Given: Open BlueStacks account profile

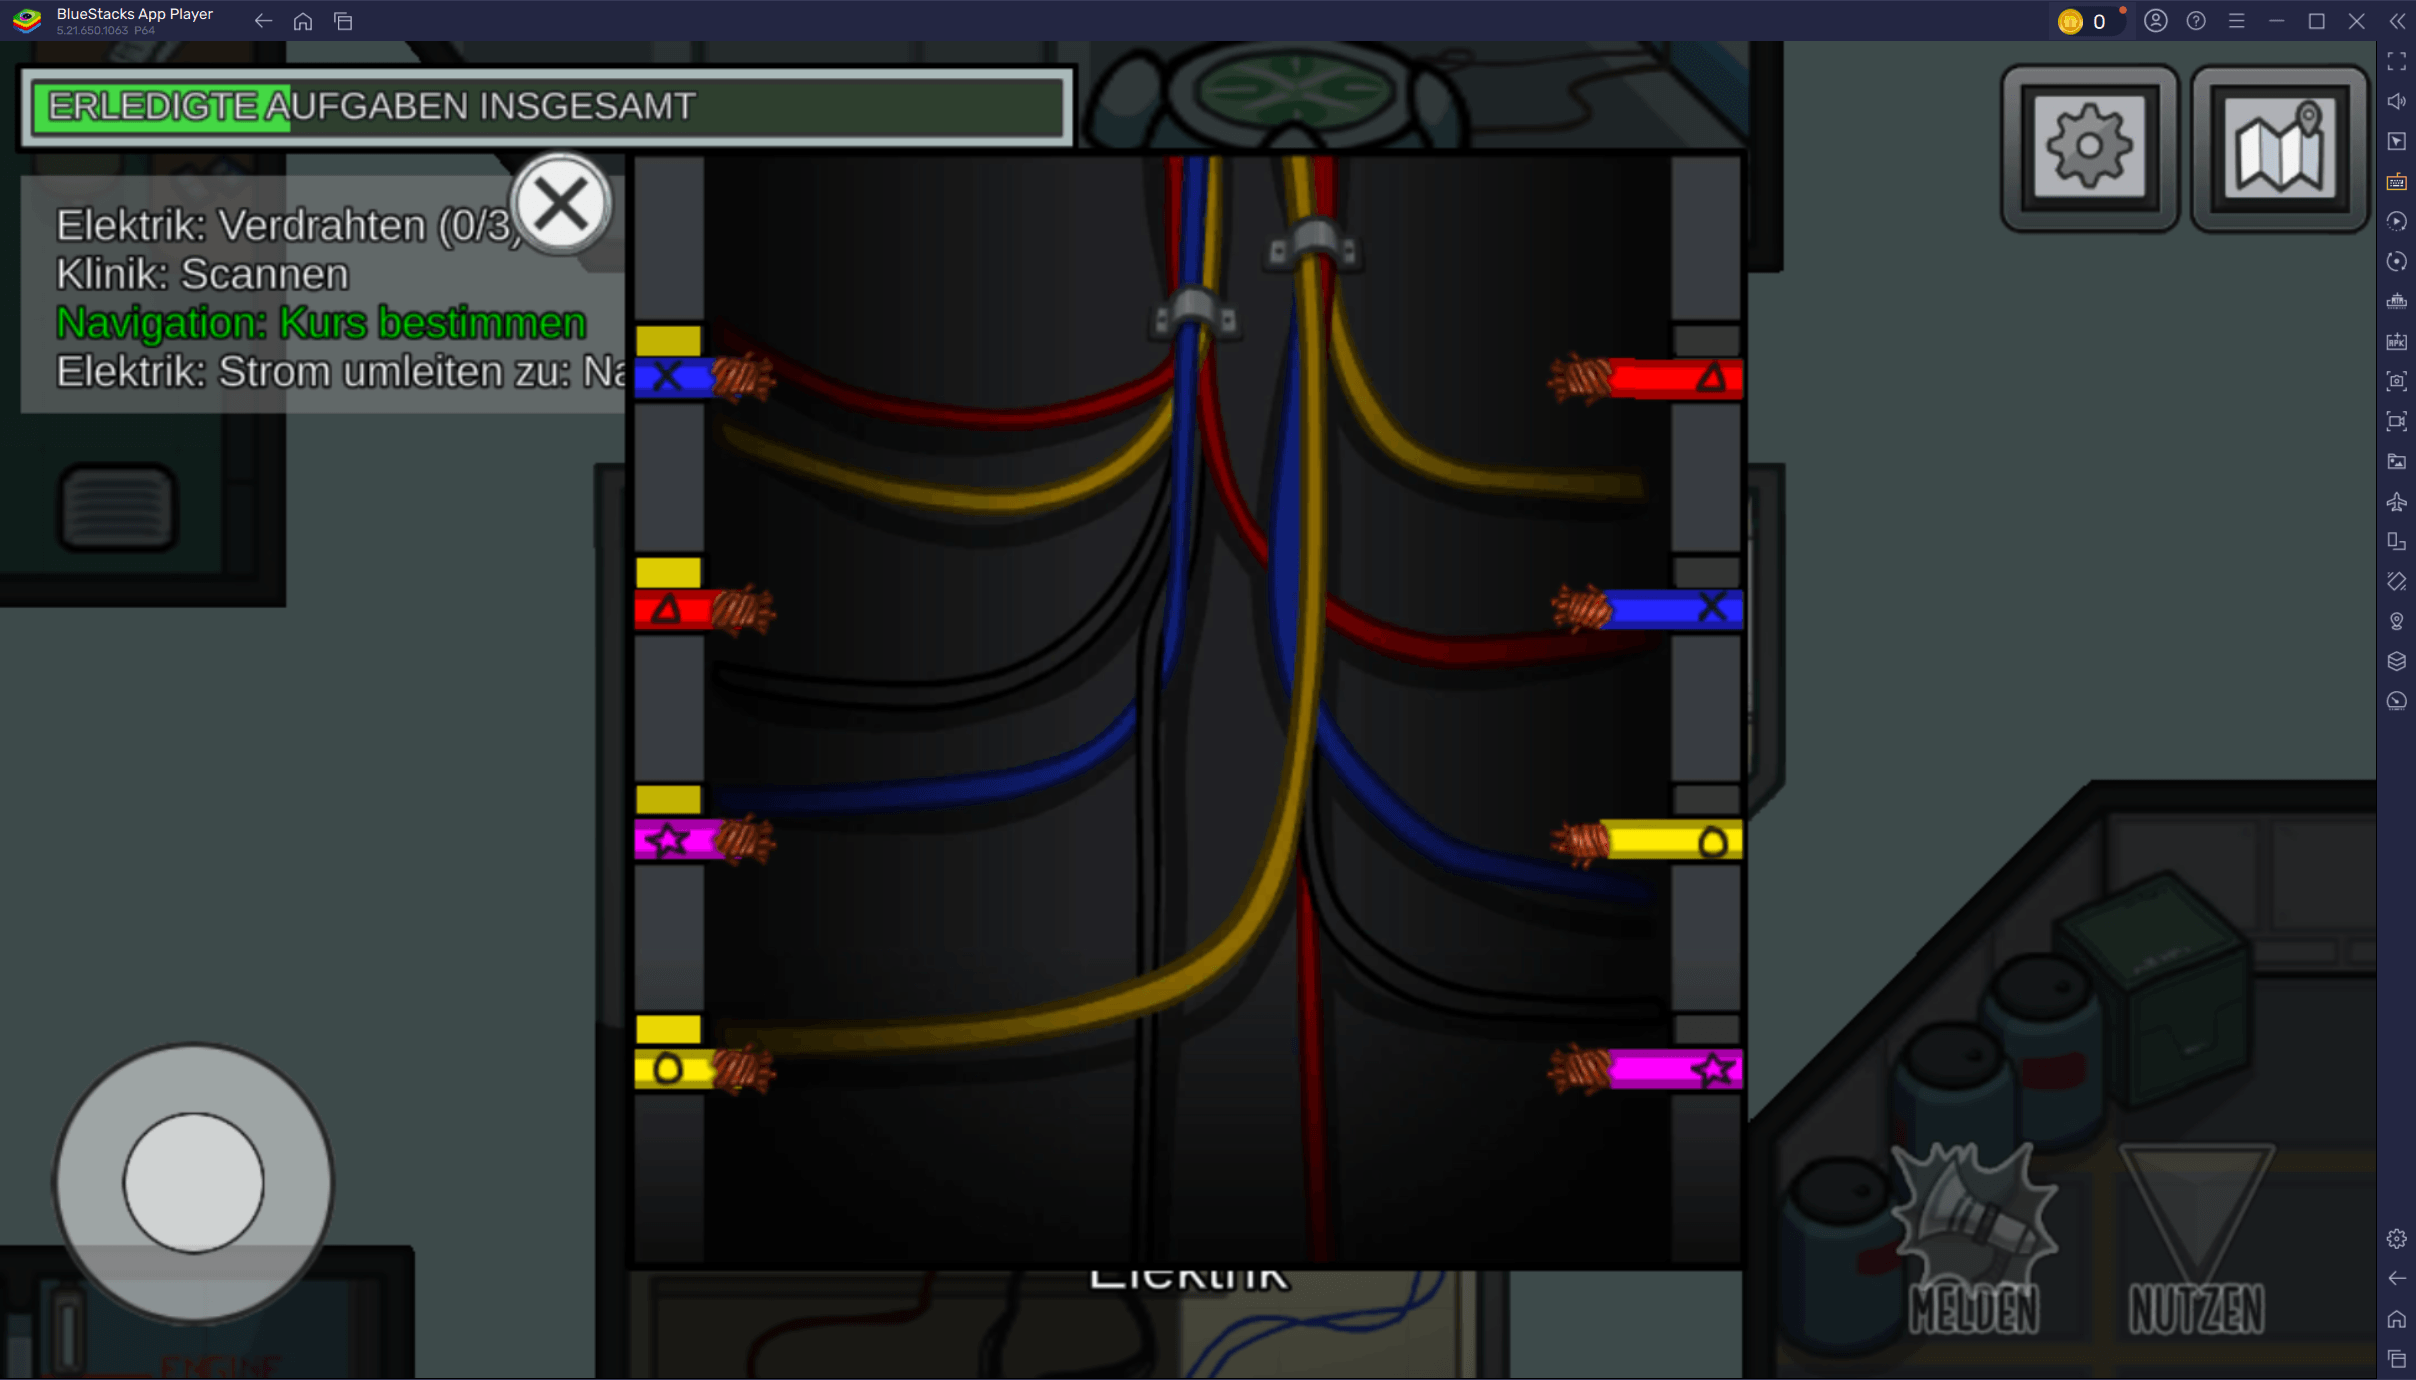Looking at the screenshot, I should click(2156, 21).
